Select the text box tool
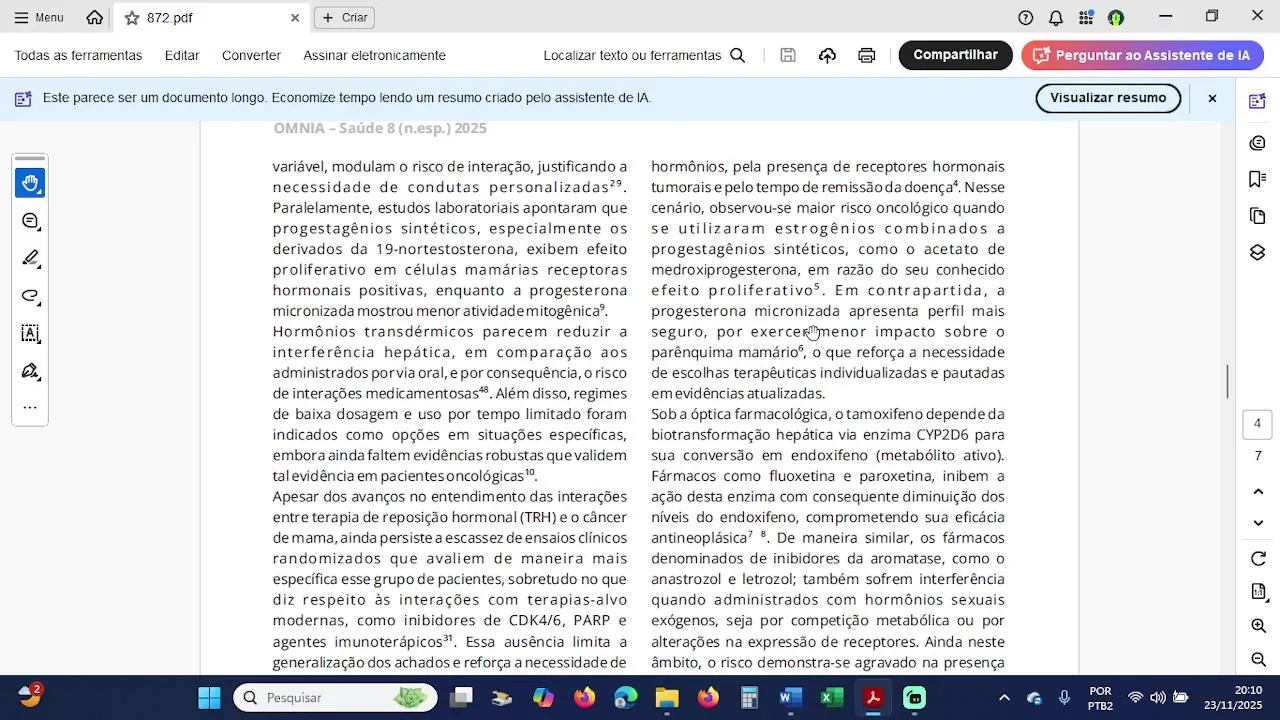 (30, 334)
